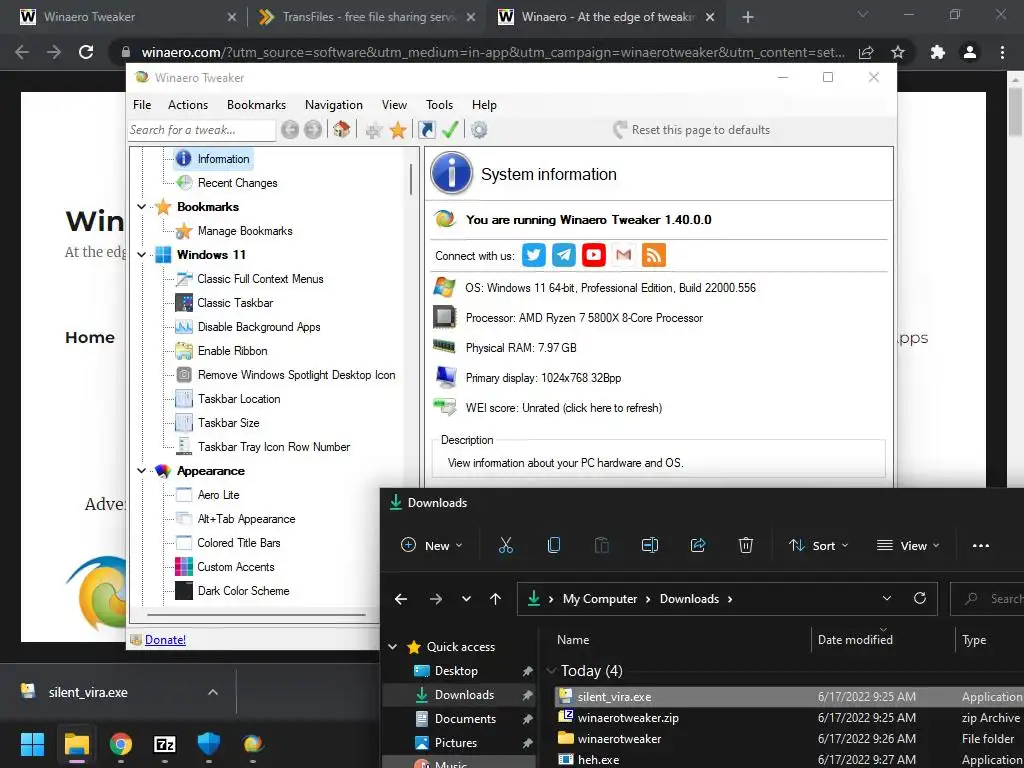
Task: Click the Gmail envelope icon
Action: (624, 255)
